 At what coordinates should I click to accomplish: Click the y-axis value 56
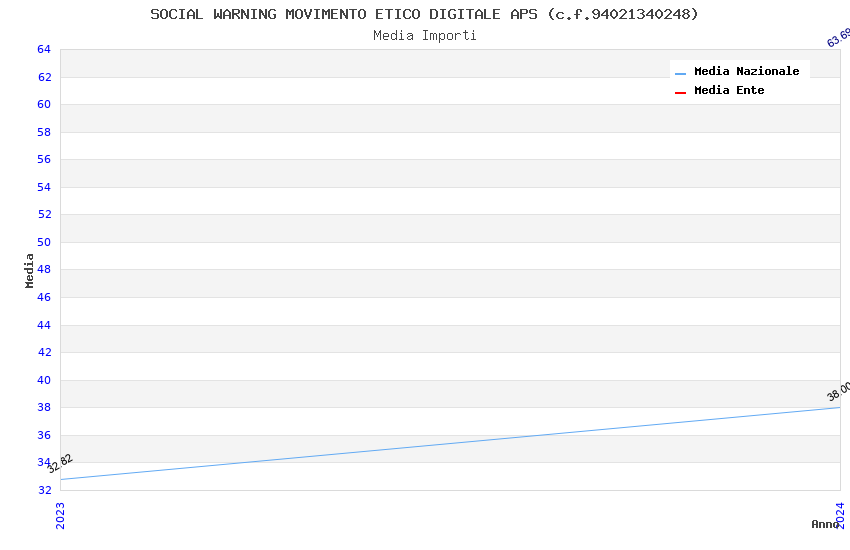(44, 159)
